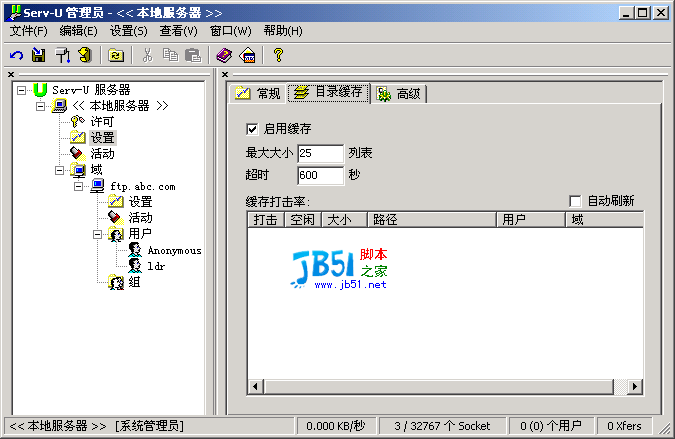Click the 路径 column header

click(x=432, y=220)
